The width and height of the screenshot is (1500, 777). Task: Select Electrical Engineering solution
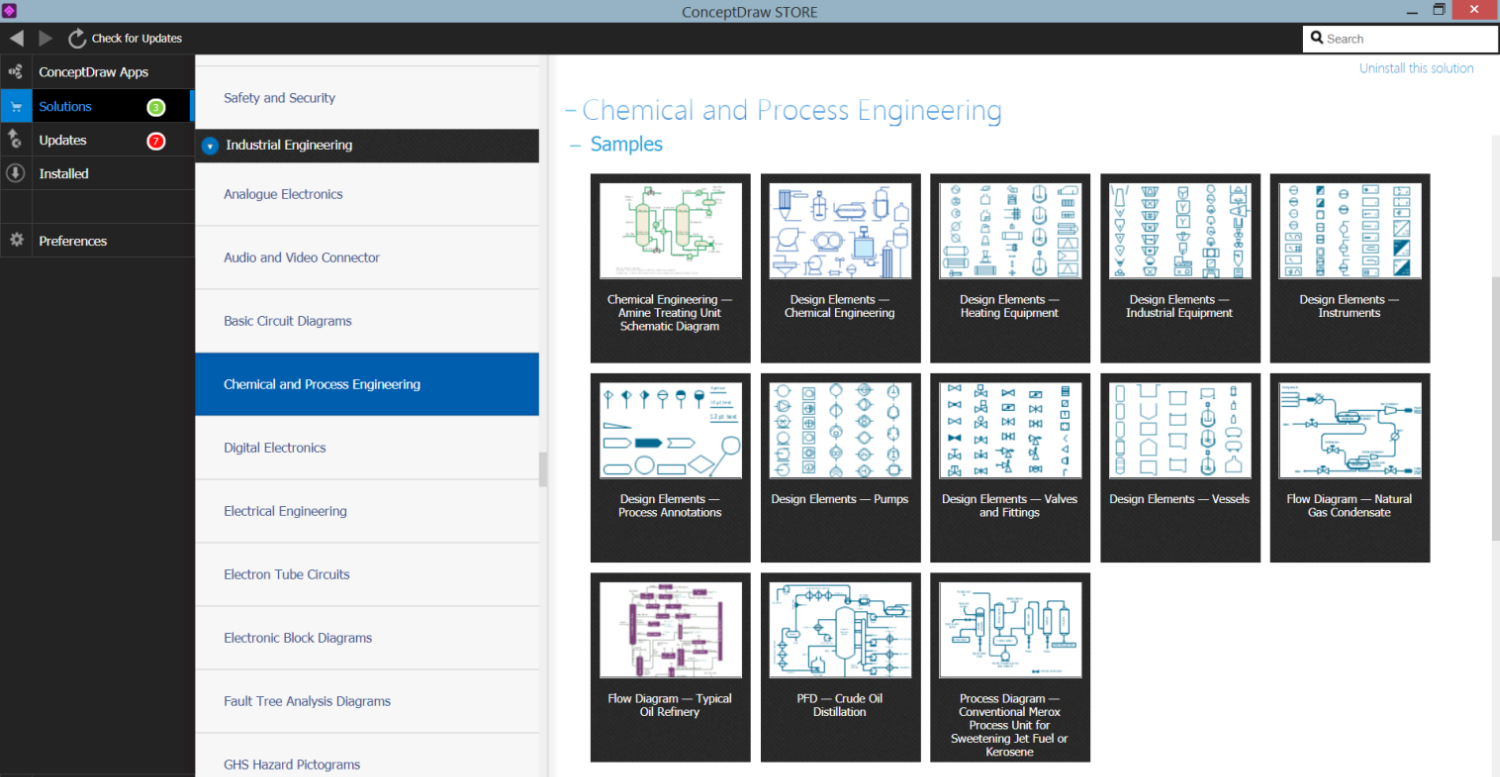[x=367, y=511]
